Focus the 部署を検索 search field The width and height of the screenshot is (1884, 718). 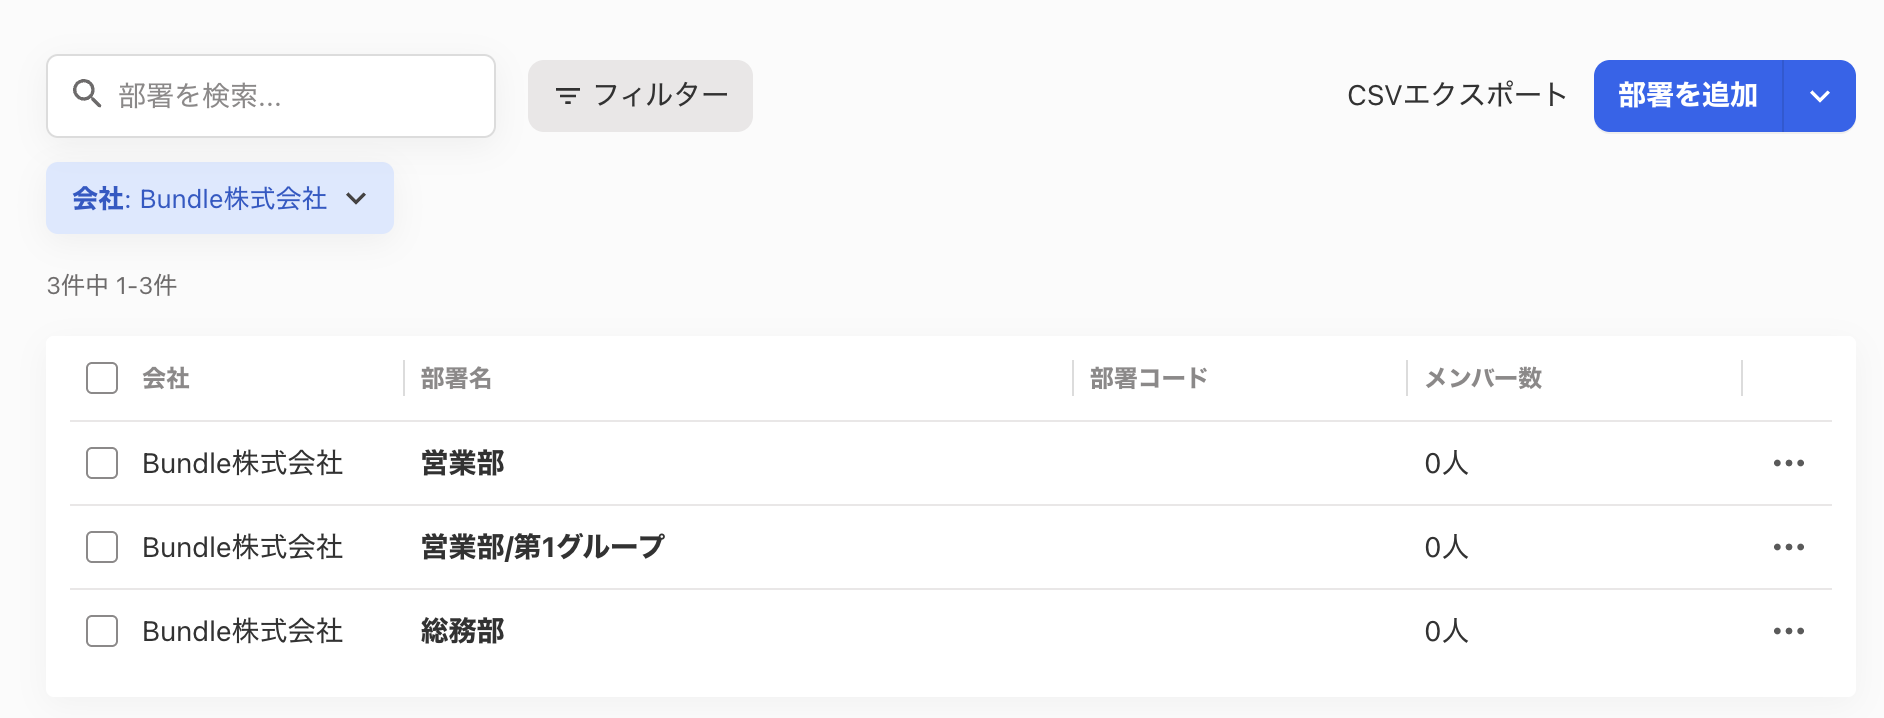click(271, 96)
